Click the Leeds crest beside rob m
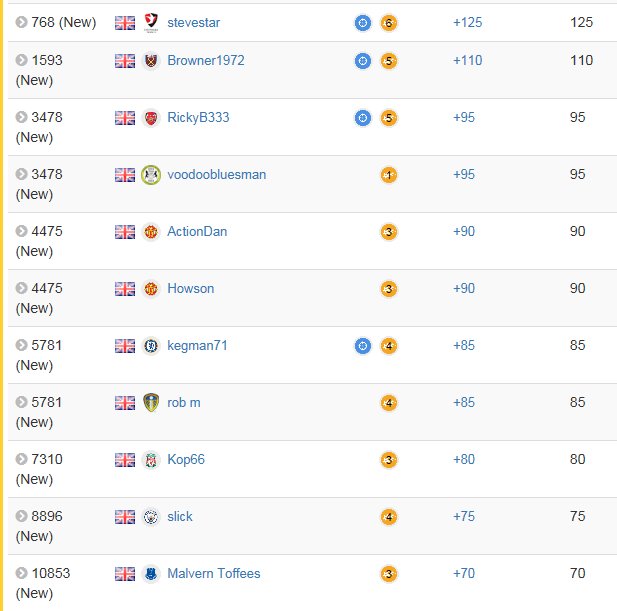617x611 pixels. pyautogui.click(x=151, y=403)
